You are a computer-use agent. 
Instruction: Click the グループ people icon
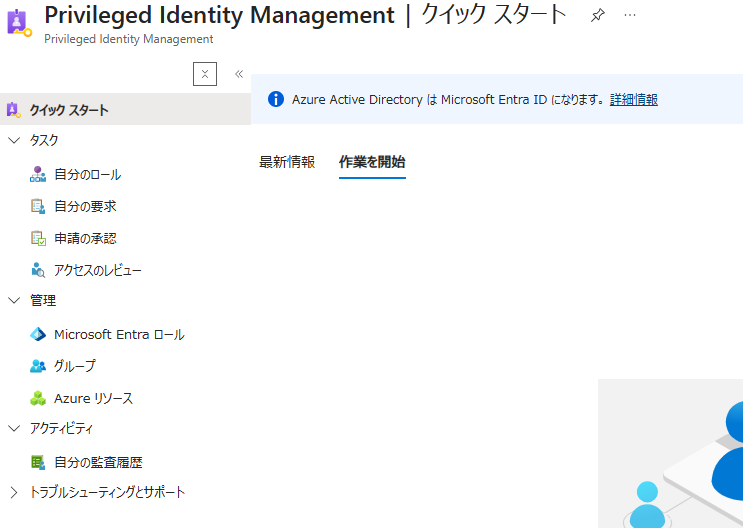click(x=38, y=366)
